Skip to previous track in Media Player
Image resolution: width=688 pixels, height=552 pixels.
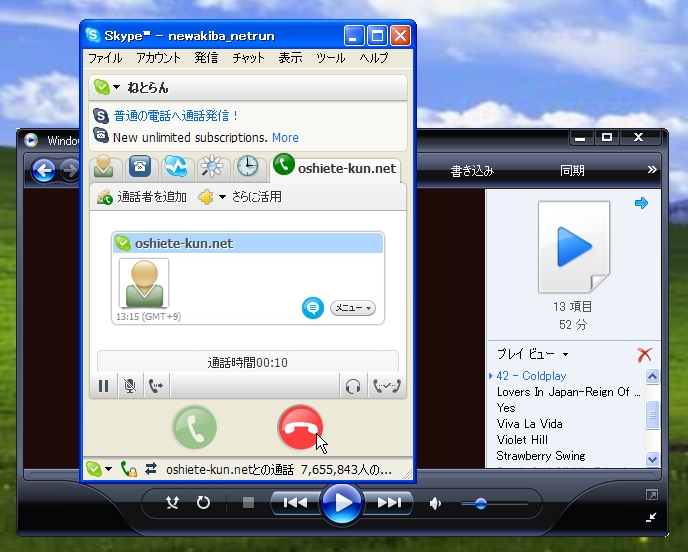point(295,502)
